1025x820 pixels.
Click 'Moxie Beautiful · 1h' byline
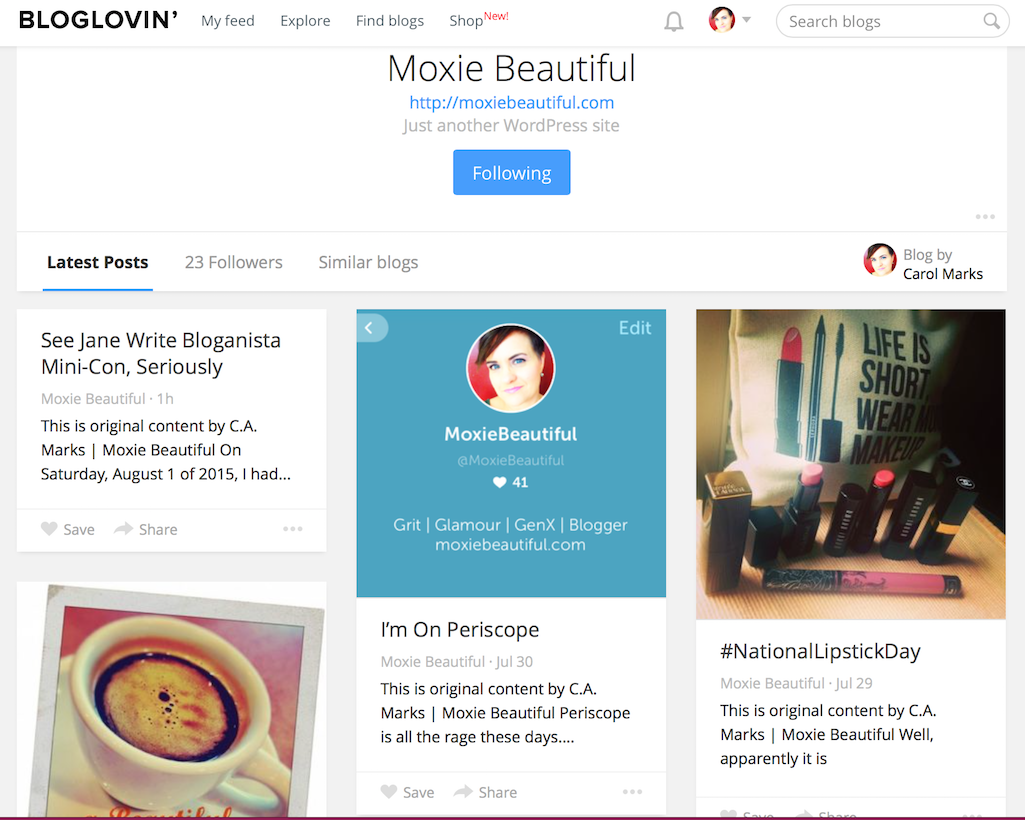tap(107, 399)
